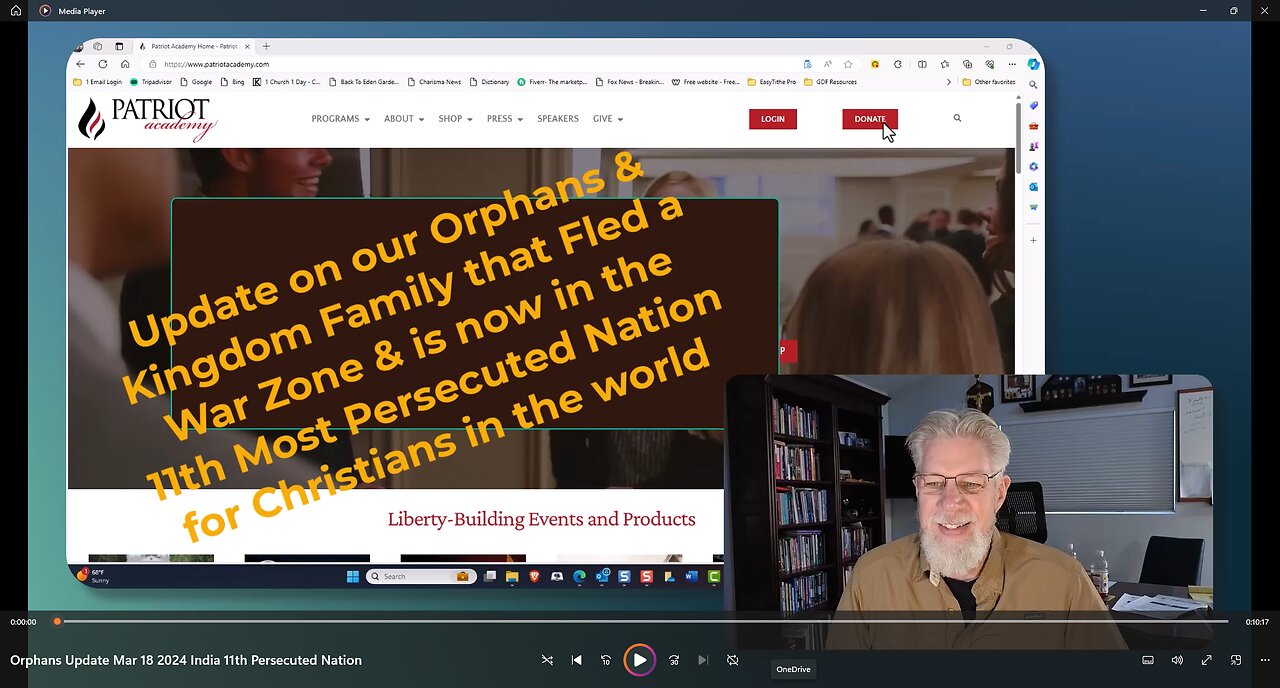Open Microsoft Edge from video taskbar

click(x=580, y=576)
